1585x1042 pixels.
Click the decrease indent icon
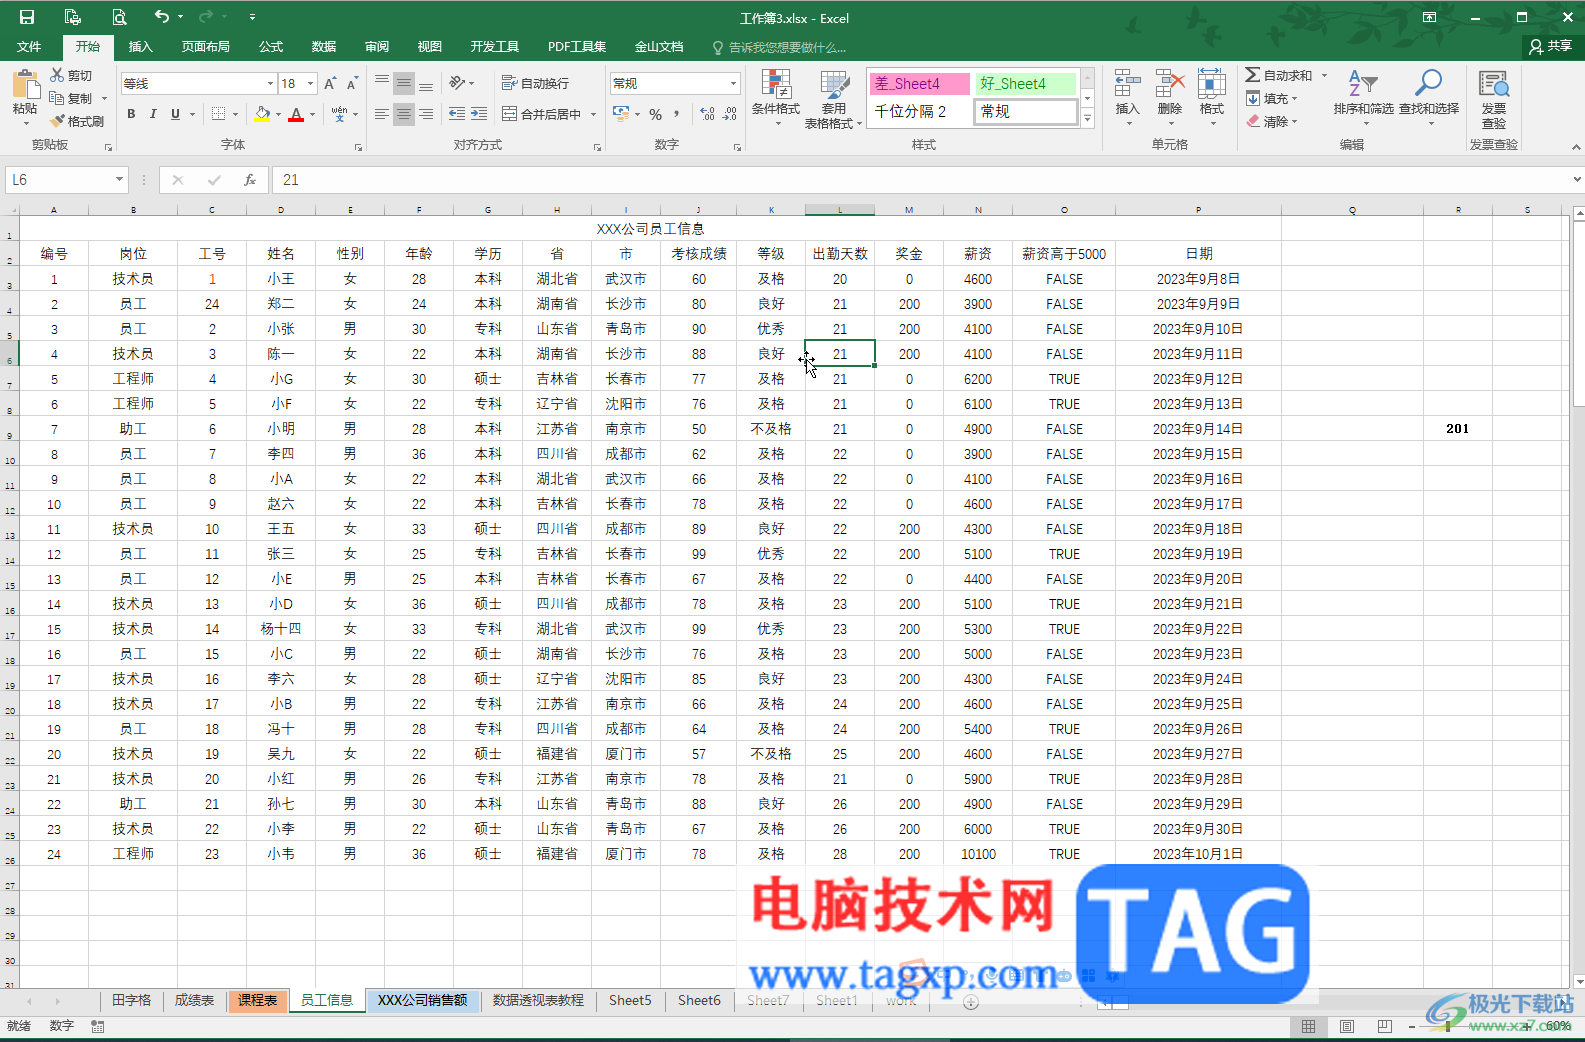click(x=457, y=114)
